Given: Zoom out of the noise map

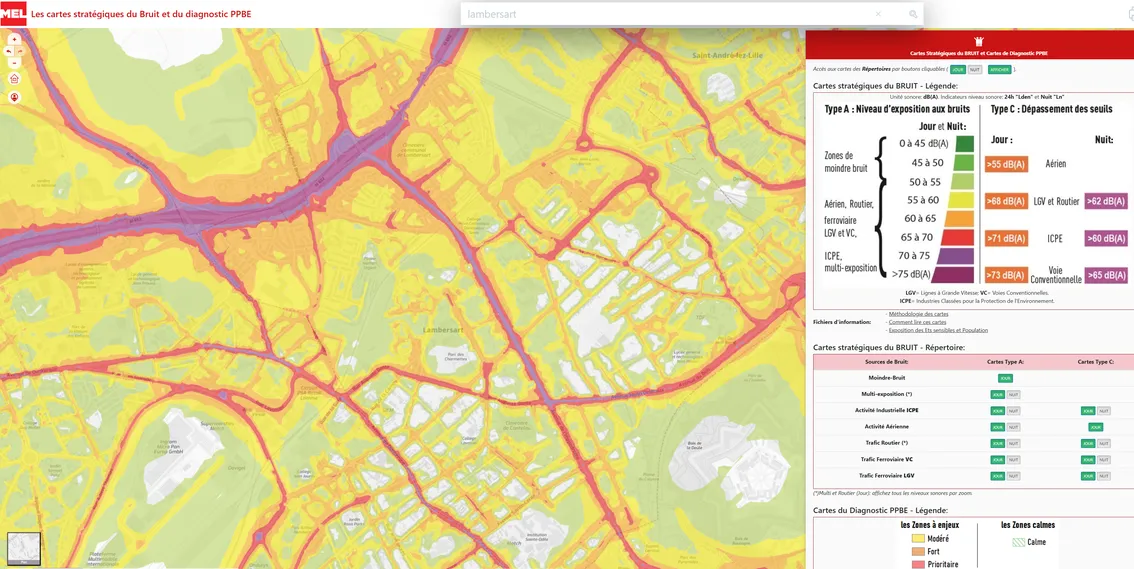Looking at the screenshot, I should pos(14,62).
